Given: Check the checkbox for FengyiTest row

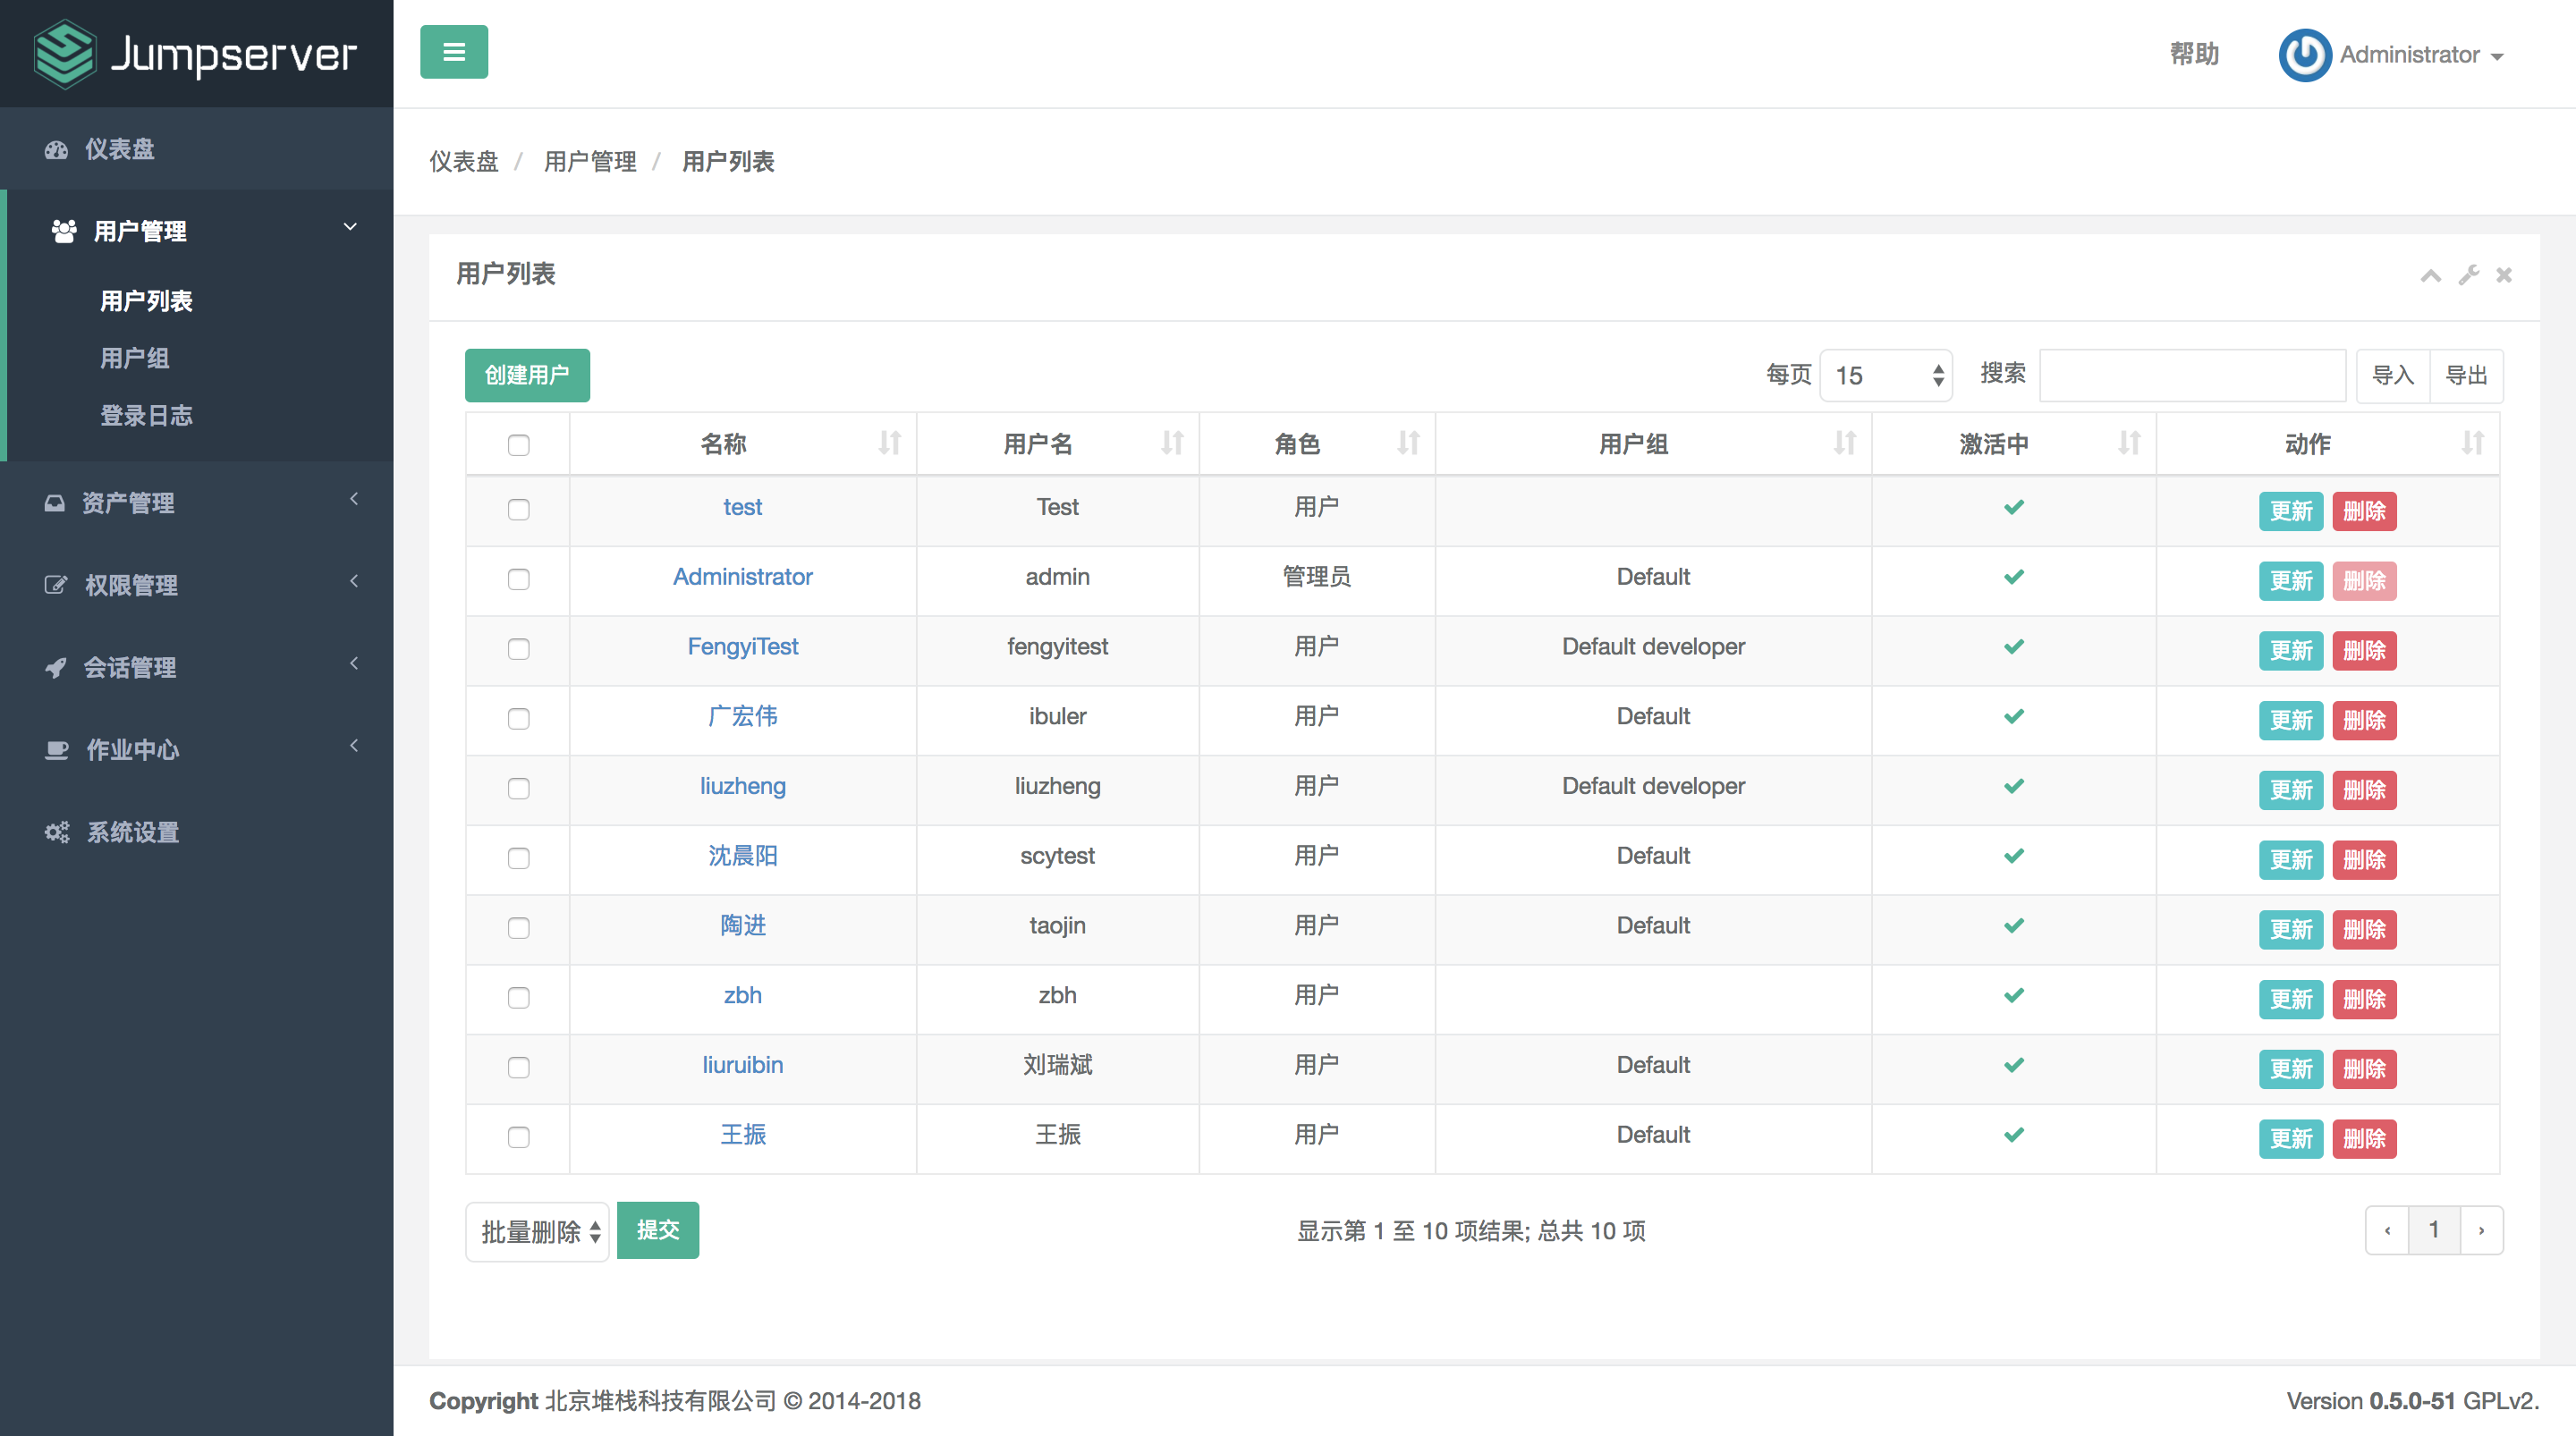Looking at the screenshot, I should pyautogui.click(x=518, y=649).
